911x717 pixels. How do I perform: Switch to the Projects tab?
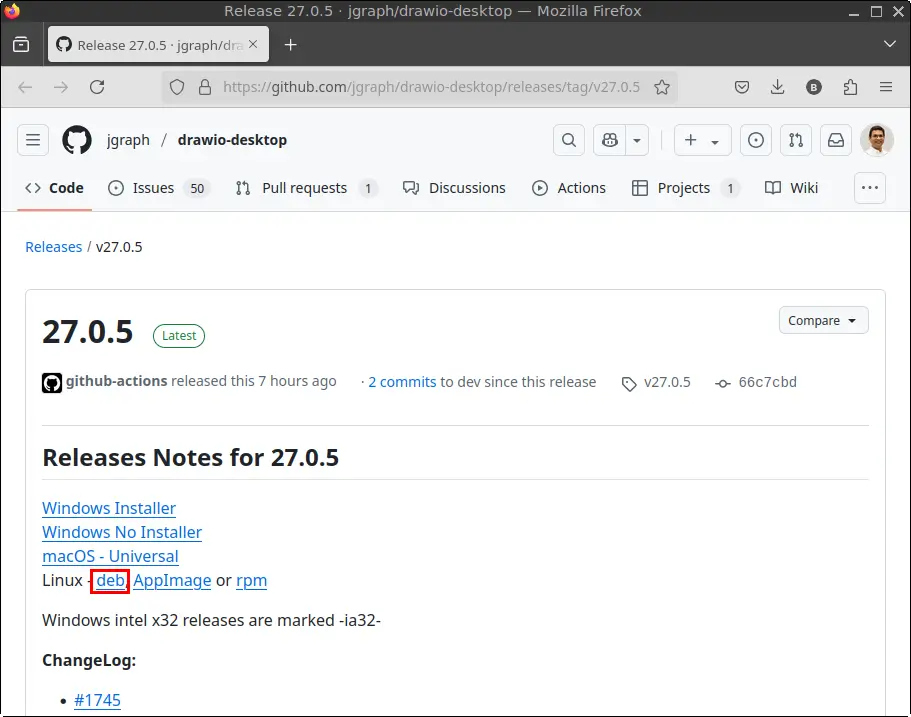pos(686,188)
